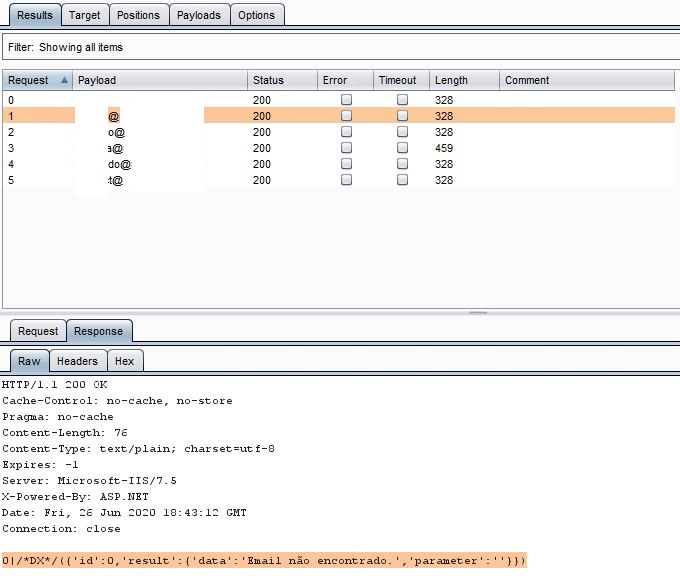Image resolution: width=680 pixels, height=588 pixels.
Task: Click the 'Connection: close' header line
Action: 61,529
